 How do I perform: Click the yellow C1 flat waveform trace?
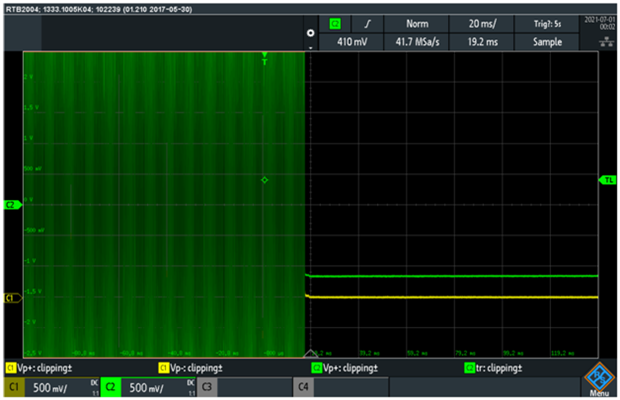coord(452,297)
